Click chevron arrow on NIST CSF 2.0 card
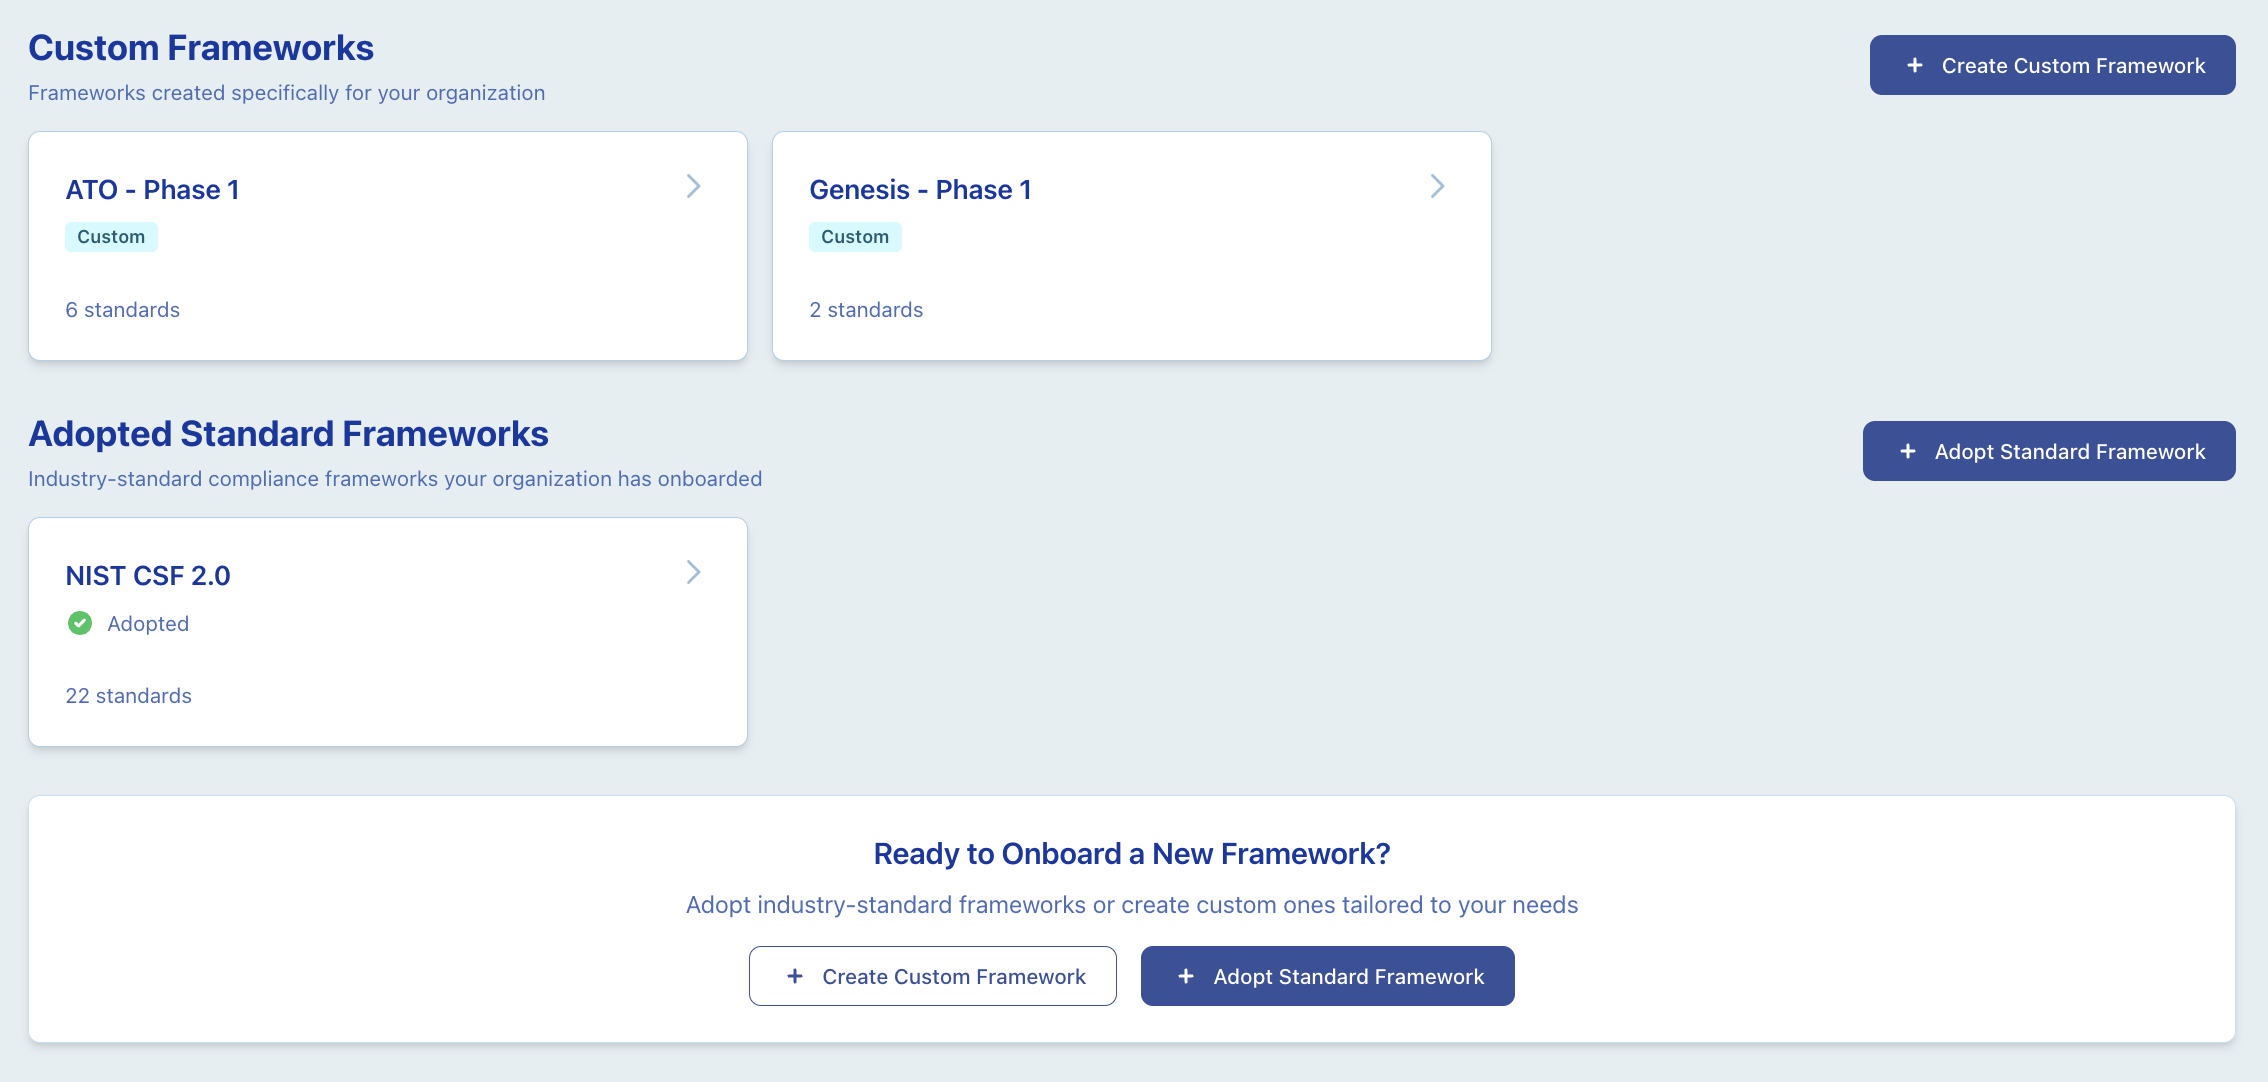 click(693, 572)
